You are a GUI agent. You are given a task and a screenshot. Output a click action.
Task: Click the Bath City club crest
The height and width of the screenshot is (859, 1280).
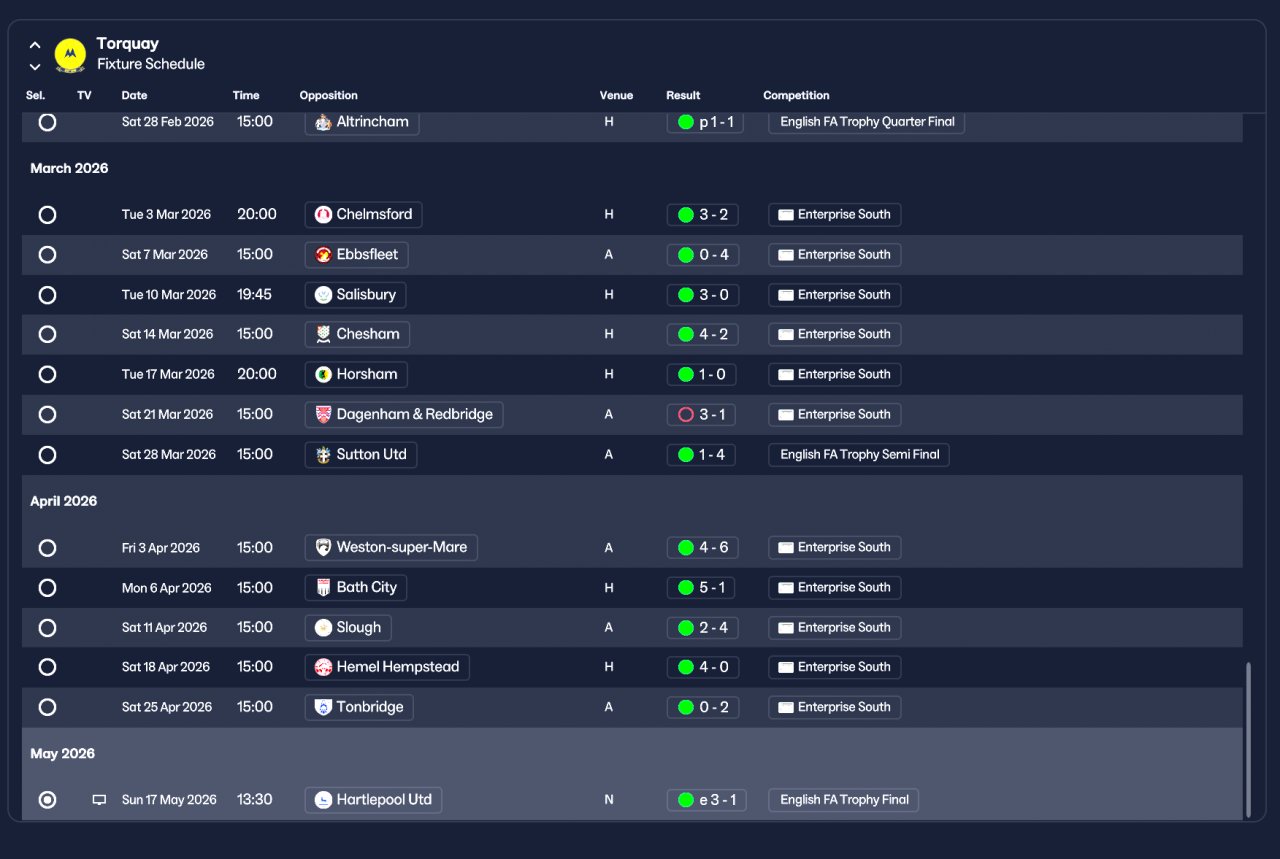tap(323, 588)
